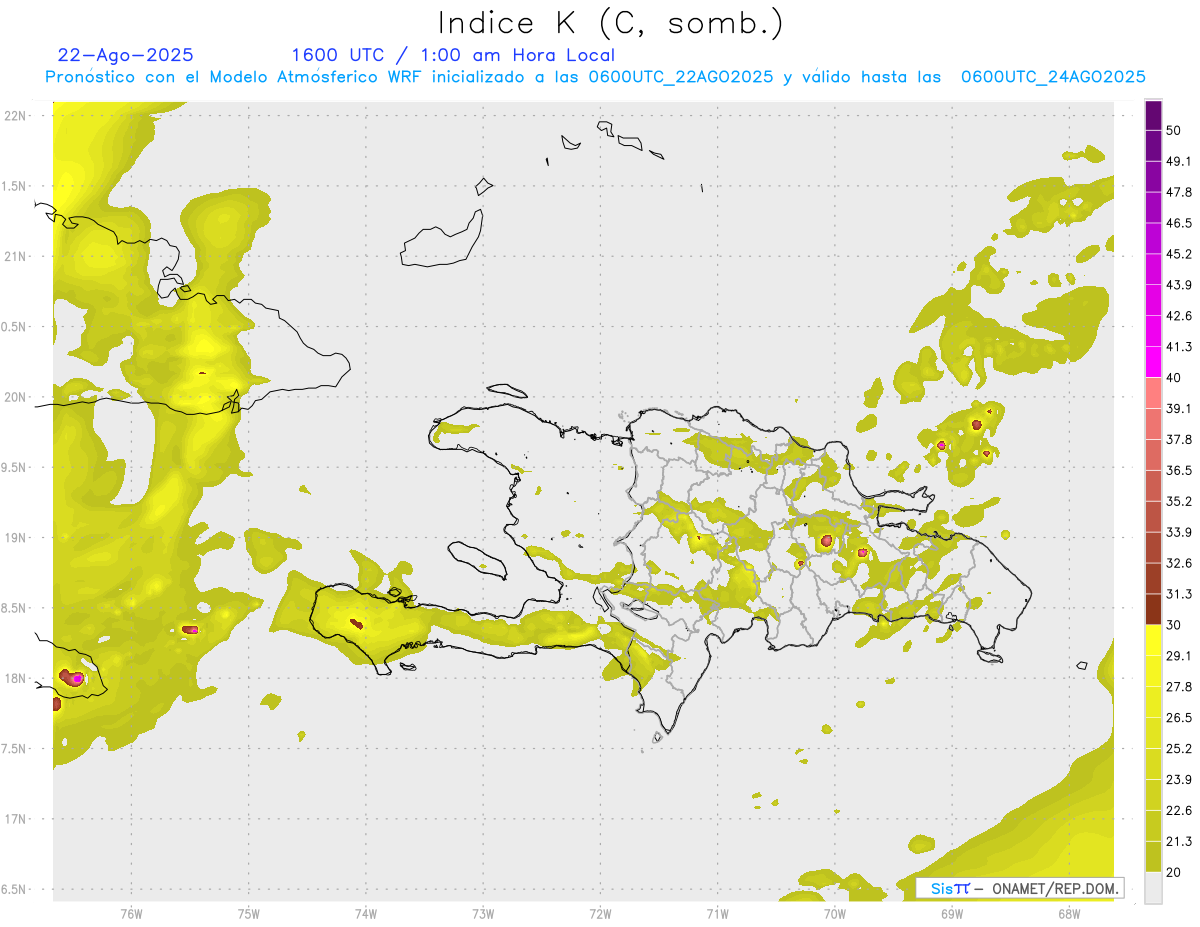Viewport: 1200px width, 927px height.
Task: Click the "27.8" value on the color scale
Action: (x=1179, y=687)
